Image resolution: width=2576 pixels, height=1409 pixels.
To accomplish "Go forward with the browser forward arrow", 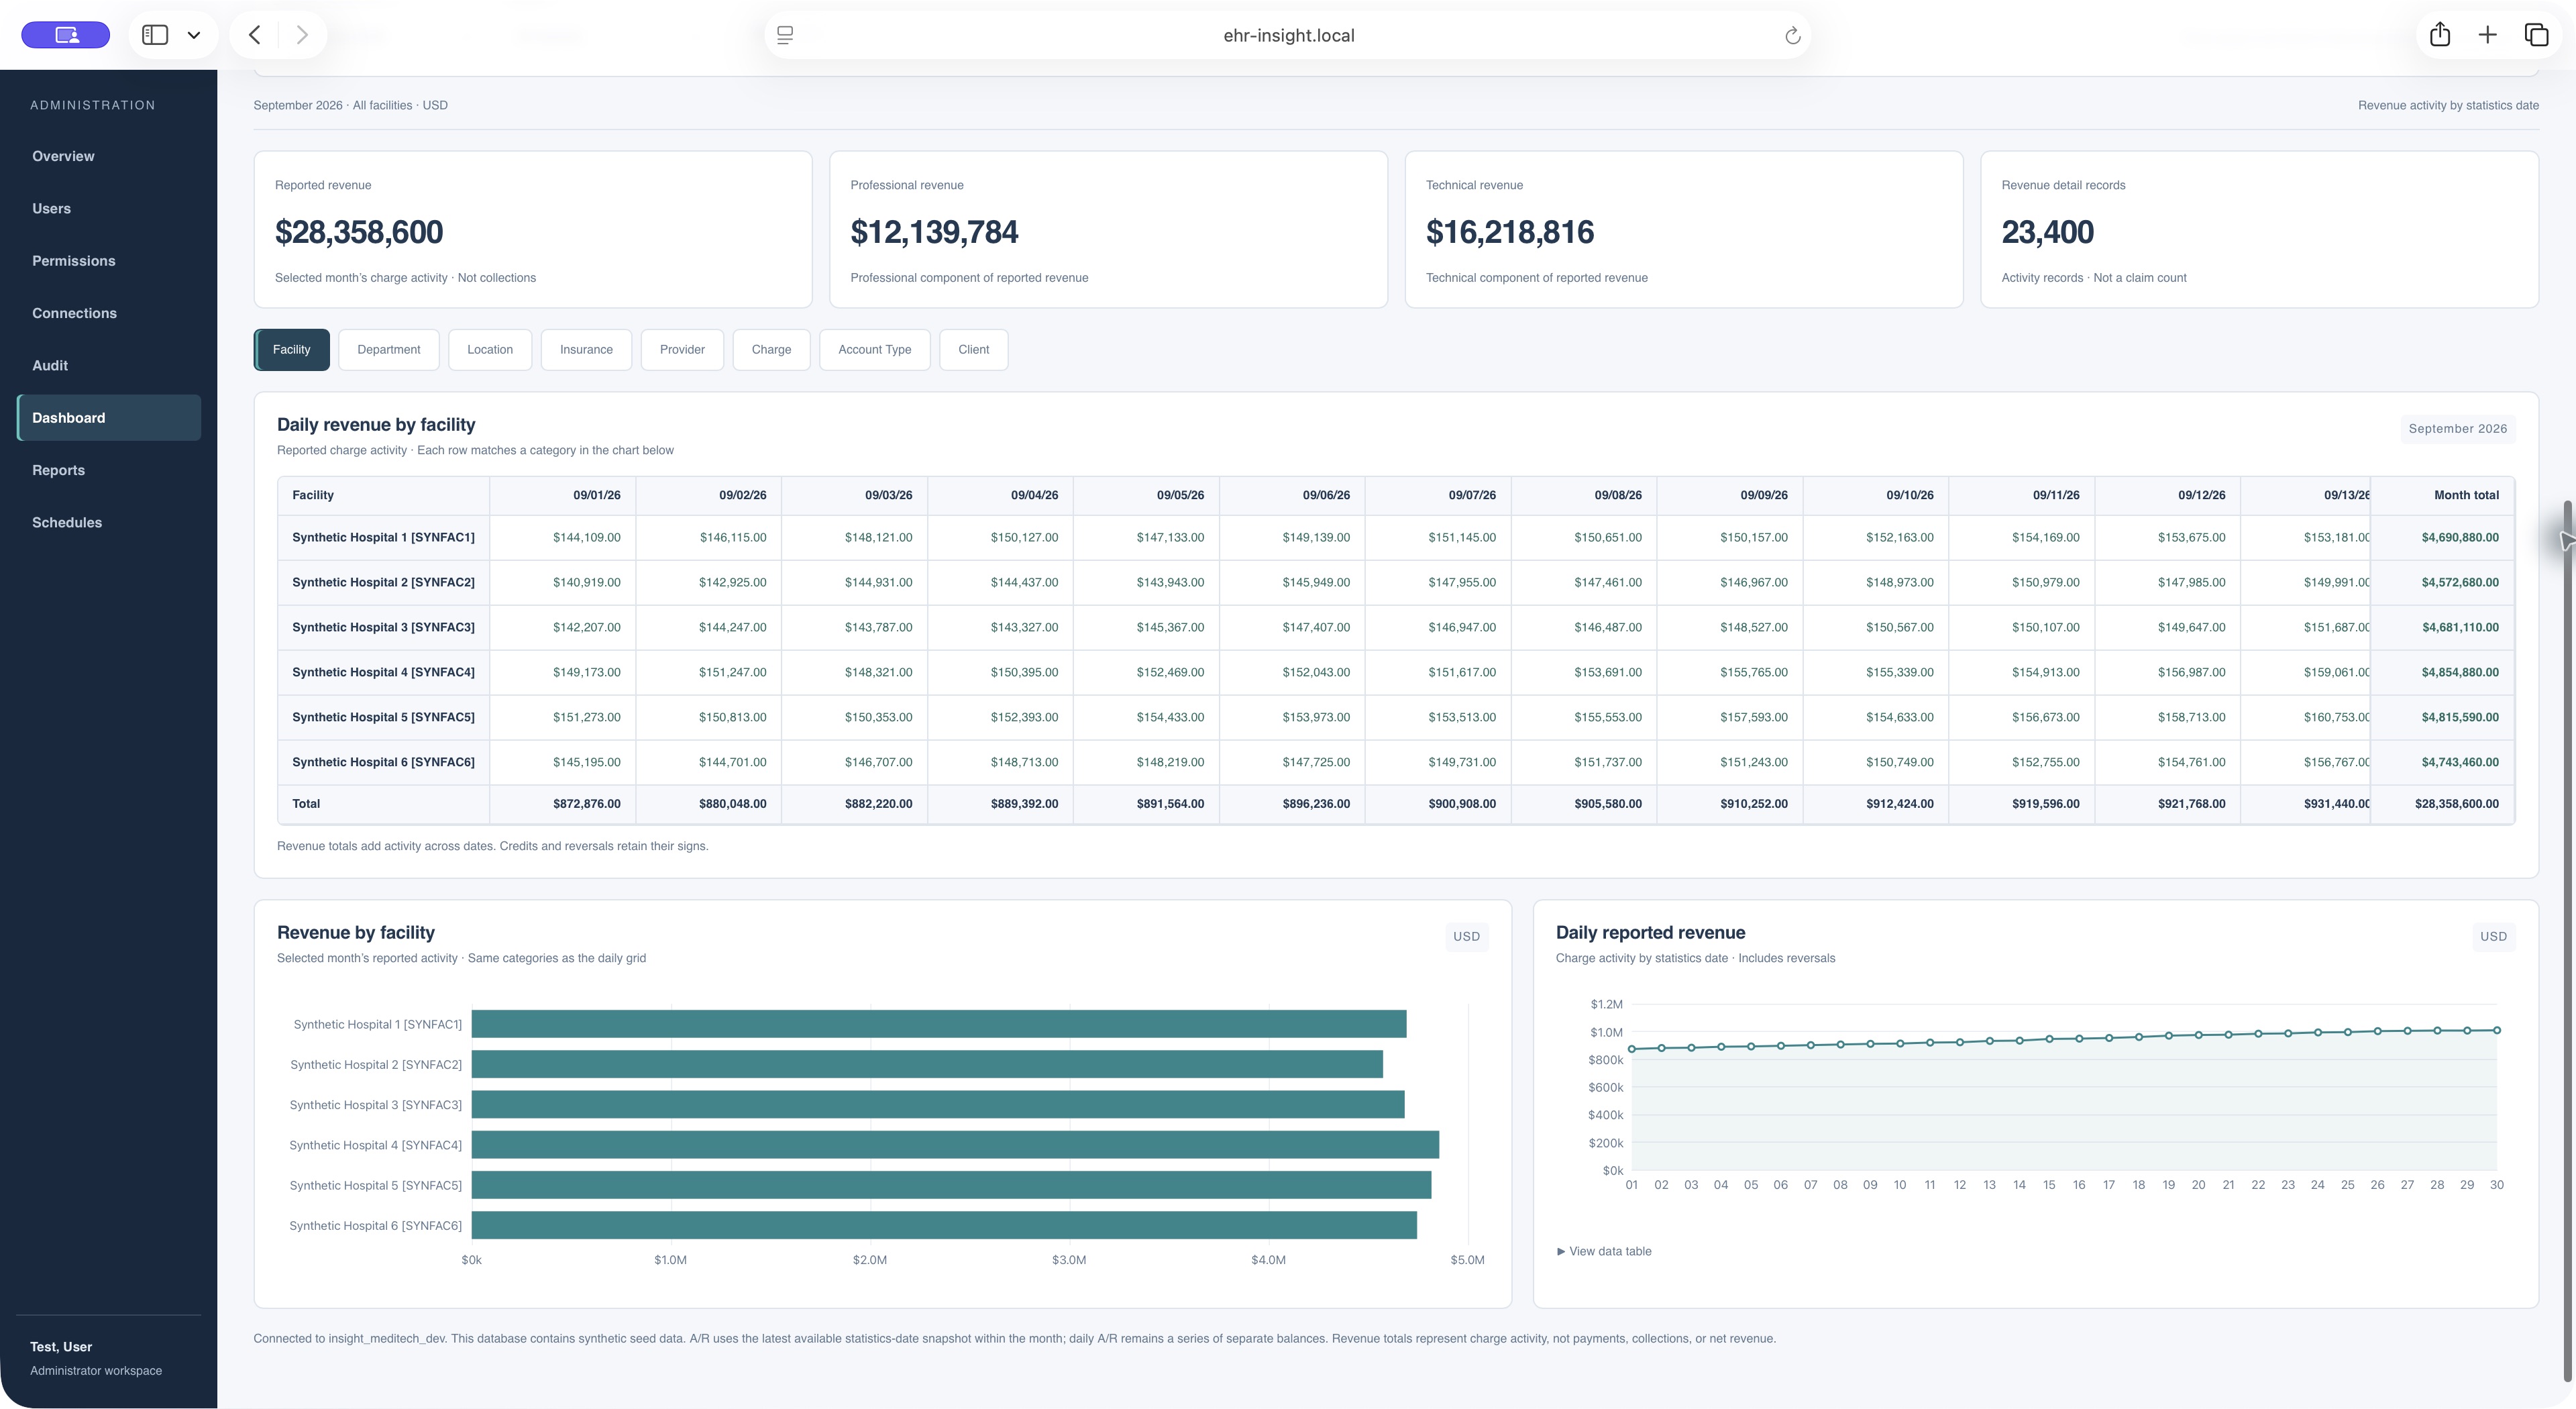I will pyautogui.click(x=302, y=35).
